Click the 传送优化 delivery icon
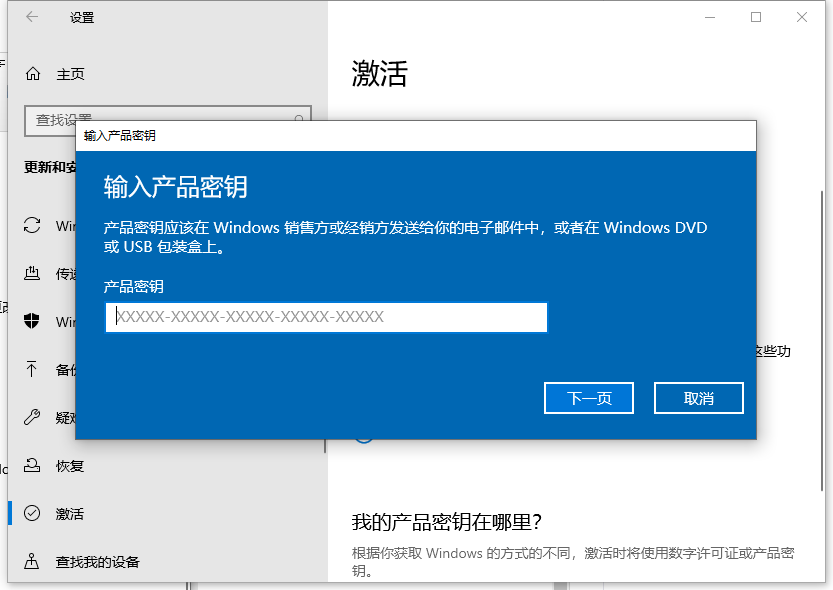833x590 pixels. click(31, 273)
